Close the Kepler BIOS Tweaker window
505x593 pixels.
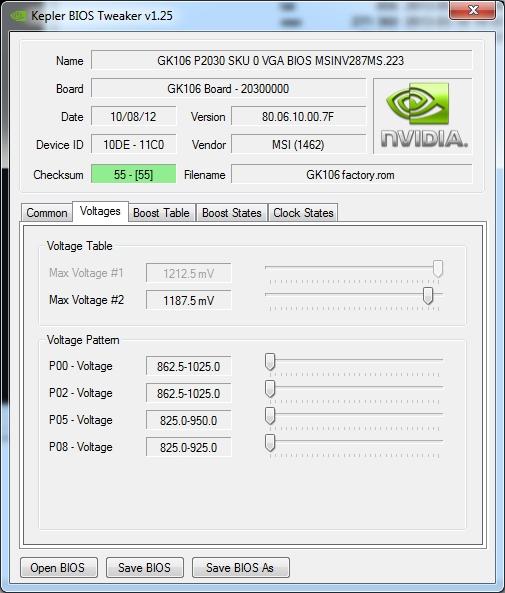[x=473, y=10]
